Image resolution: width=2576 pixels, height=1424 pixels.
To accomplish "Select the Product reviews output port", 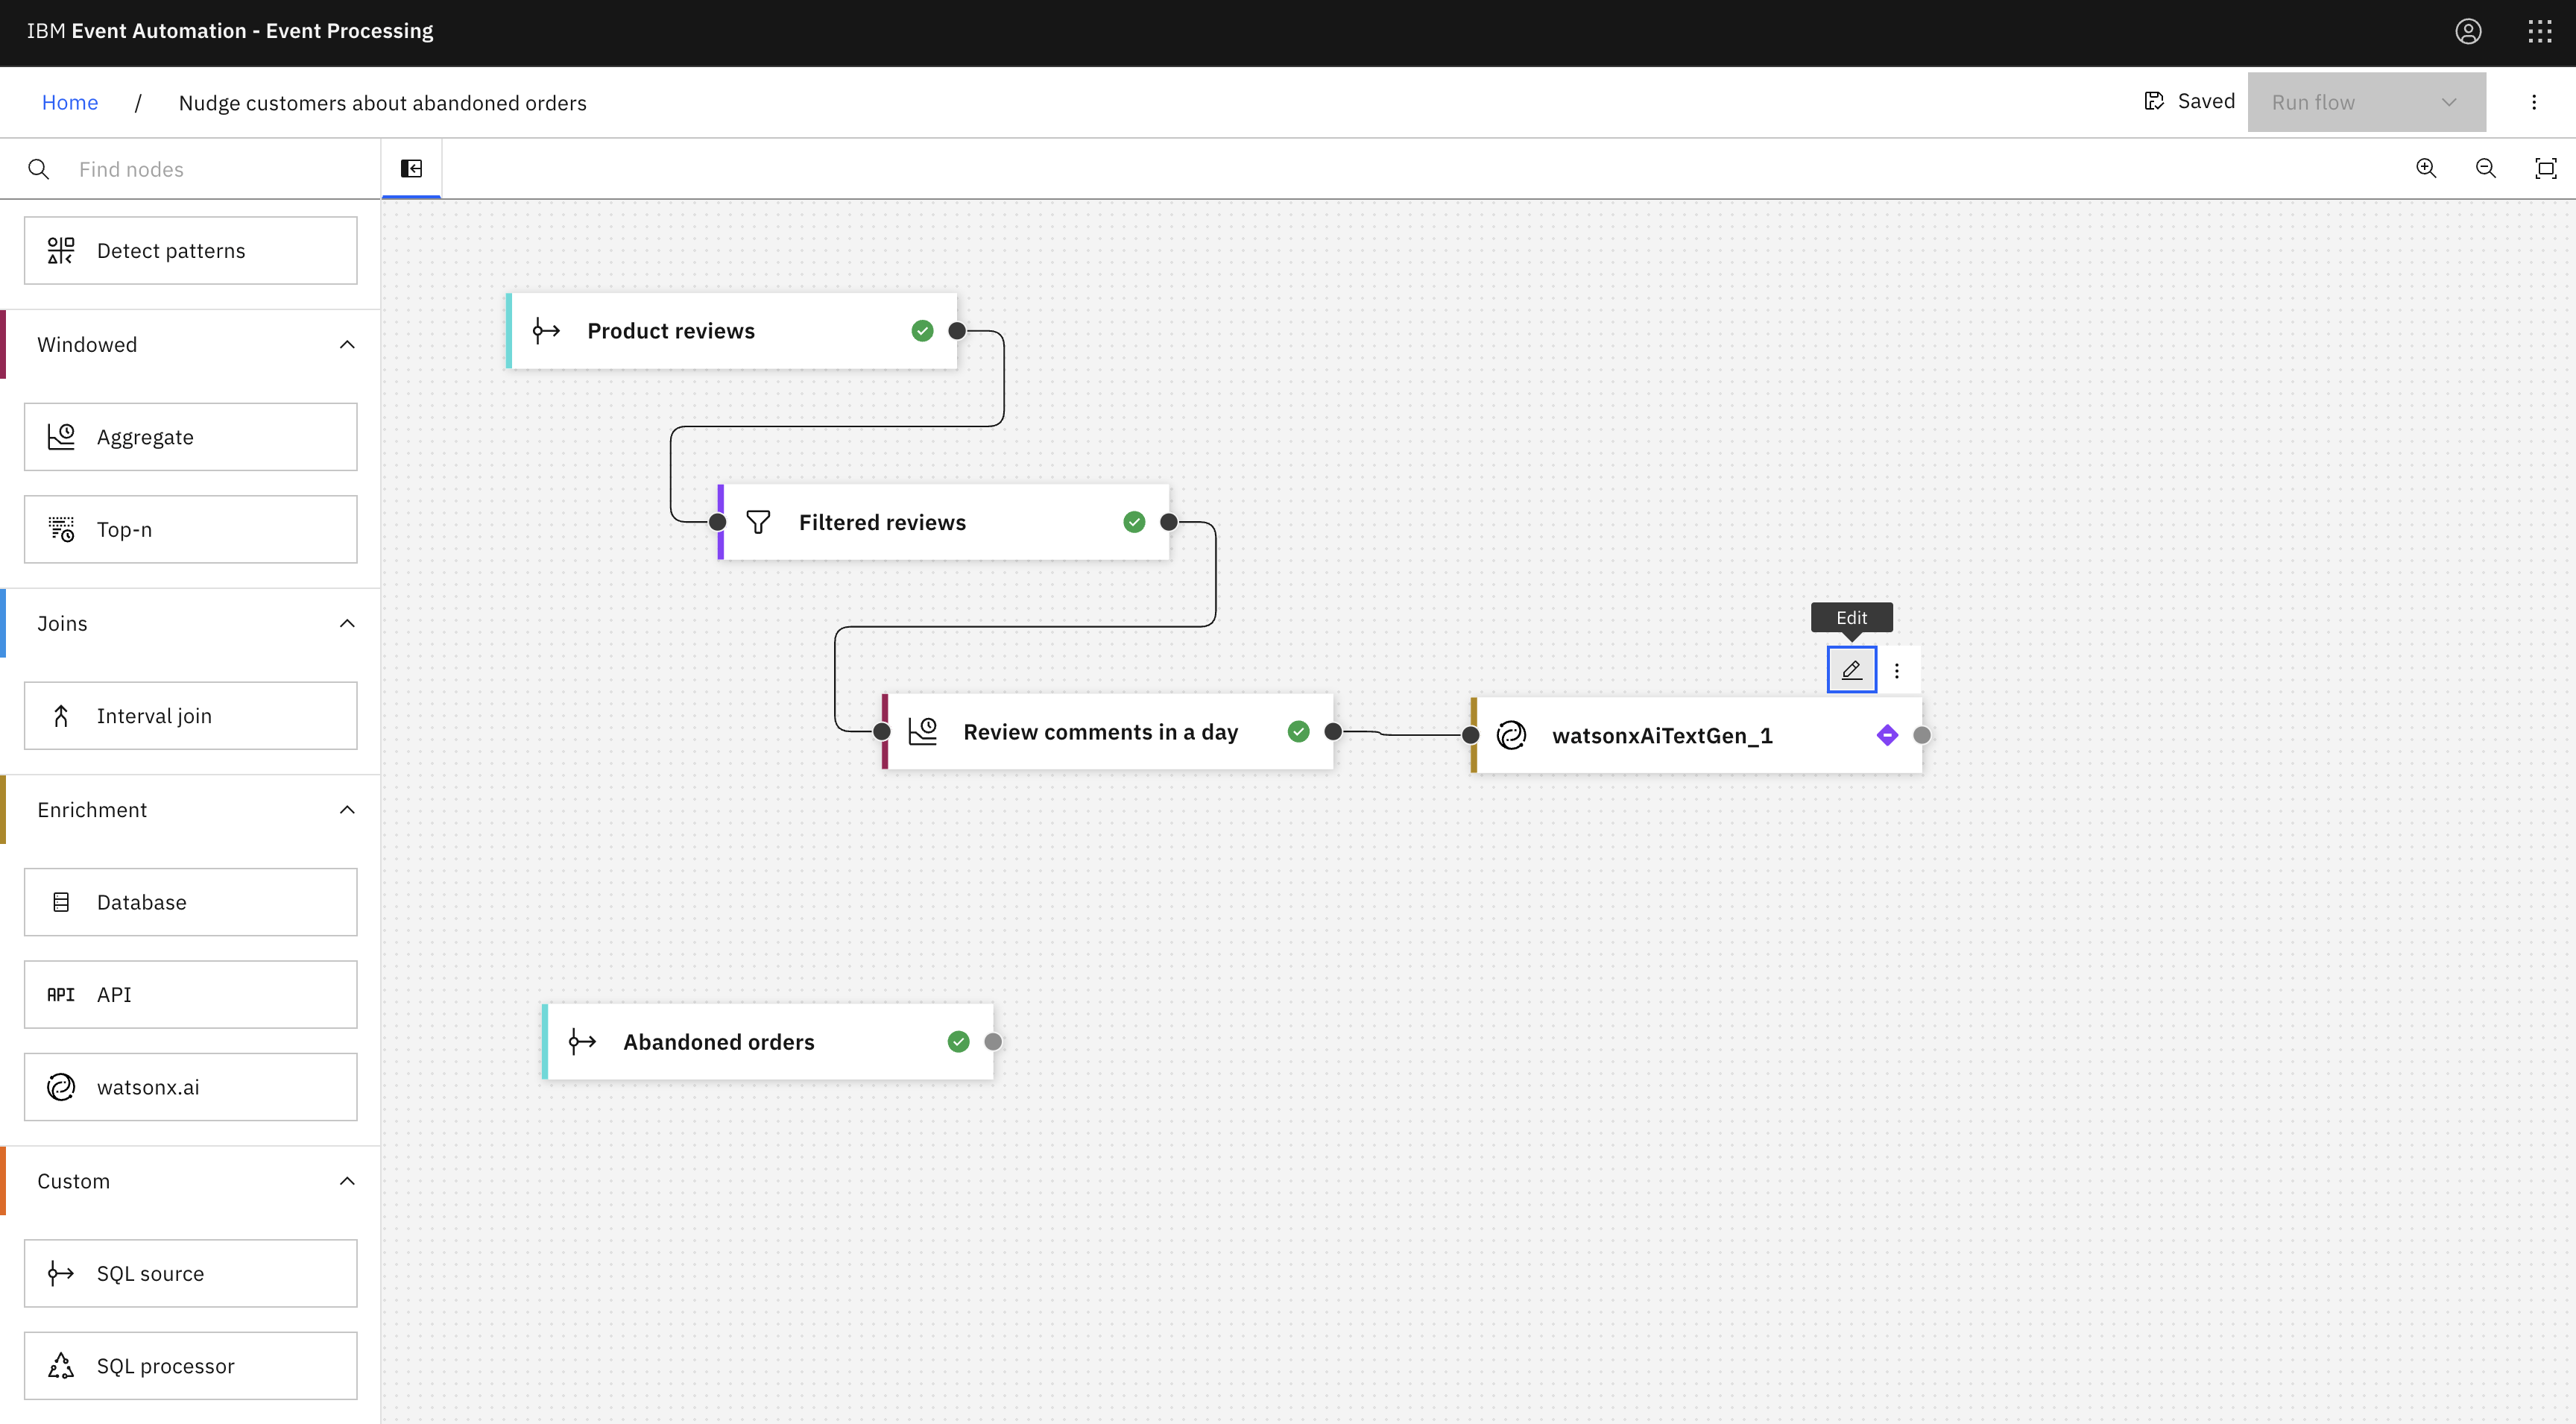I will (957, 331).
